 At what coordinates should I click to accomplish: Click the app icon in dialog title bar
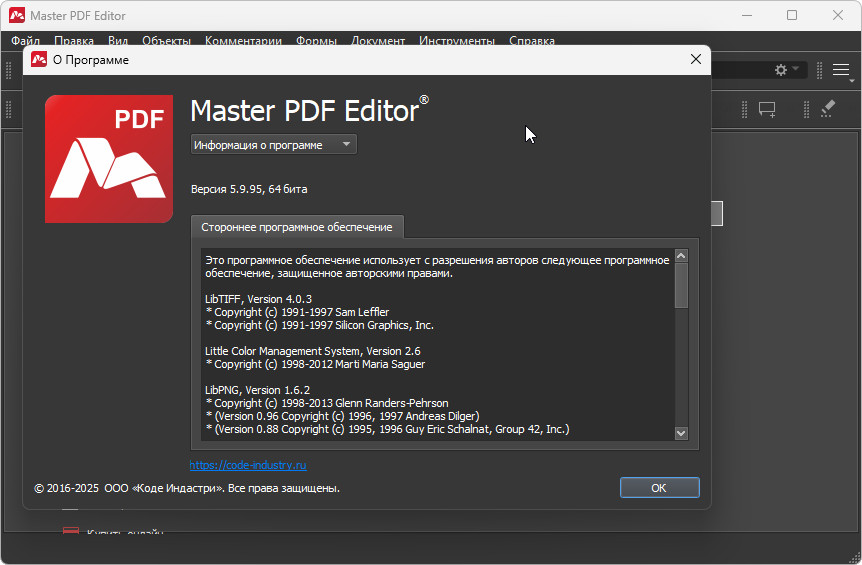coord(39,60)
